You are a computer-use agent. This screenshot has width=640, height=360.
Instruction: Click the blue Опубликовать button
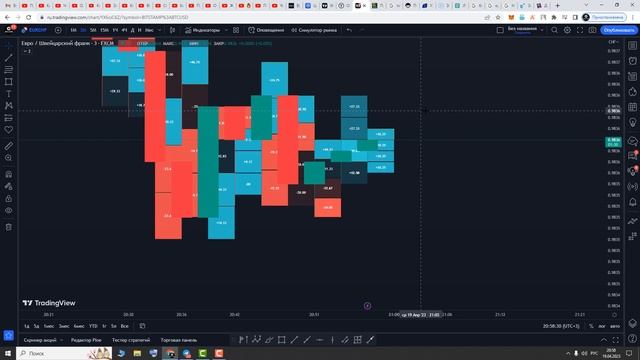coord(619,30)
